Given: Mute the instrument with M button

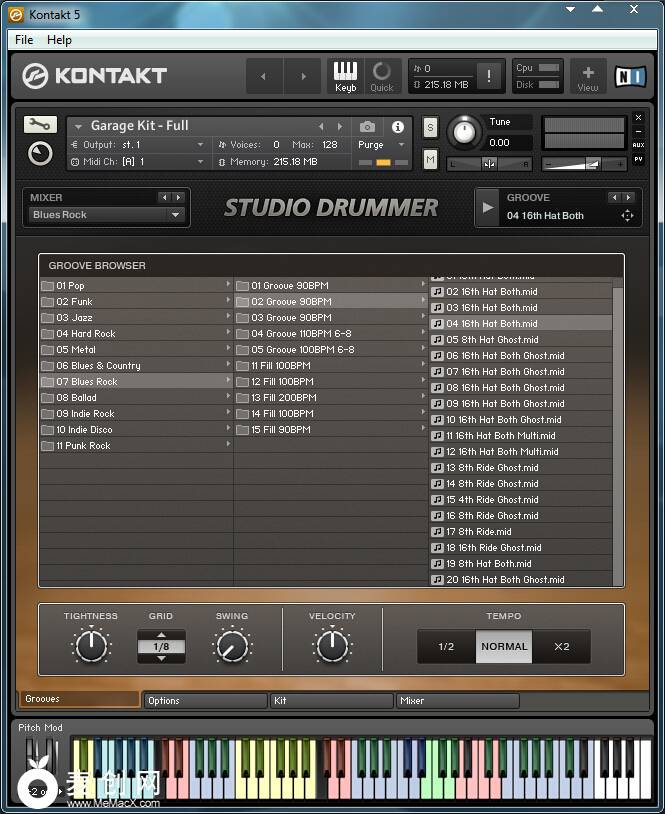Looking at the screenshot, I should coord(430,159).
